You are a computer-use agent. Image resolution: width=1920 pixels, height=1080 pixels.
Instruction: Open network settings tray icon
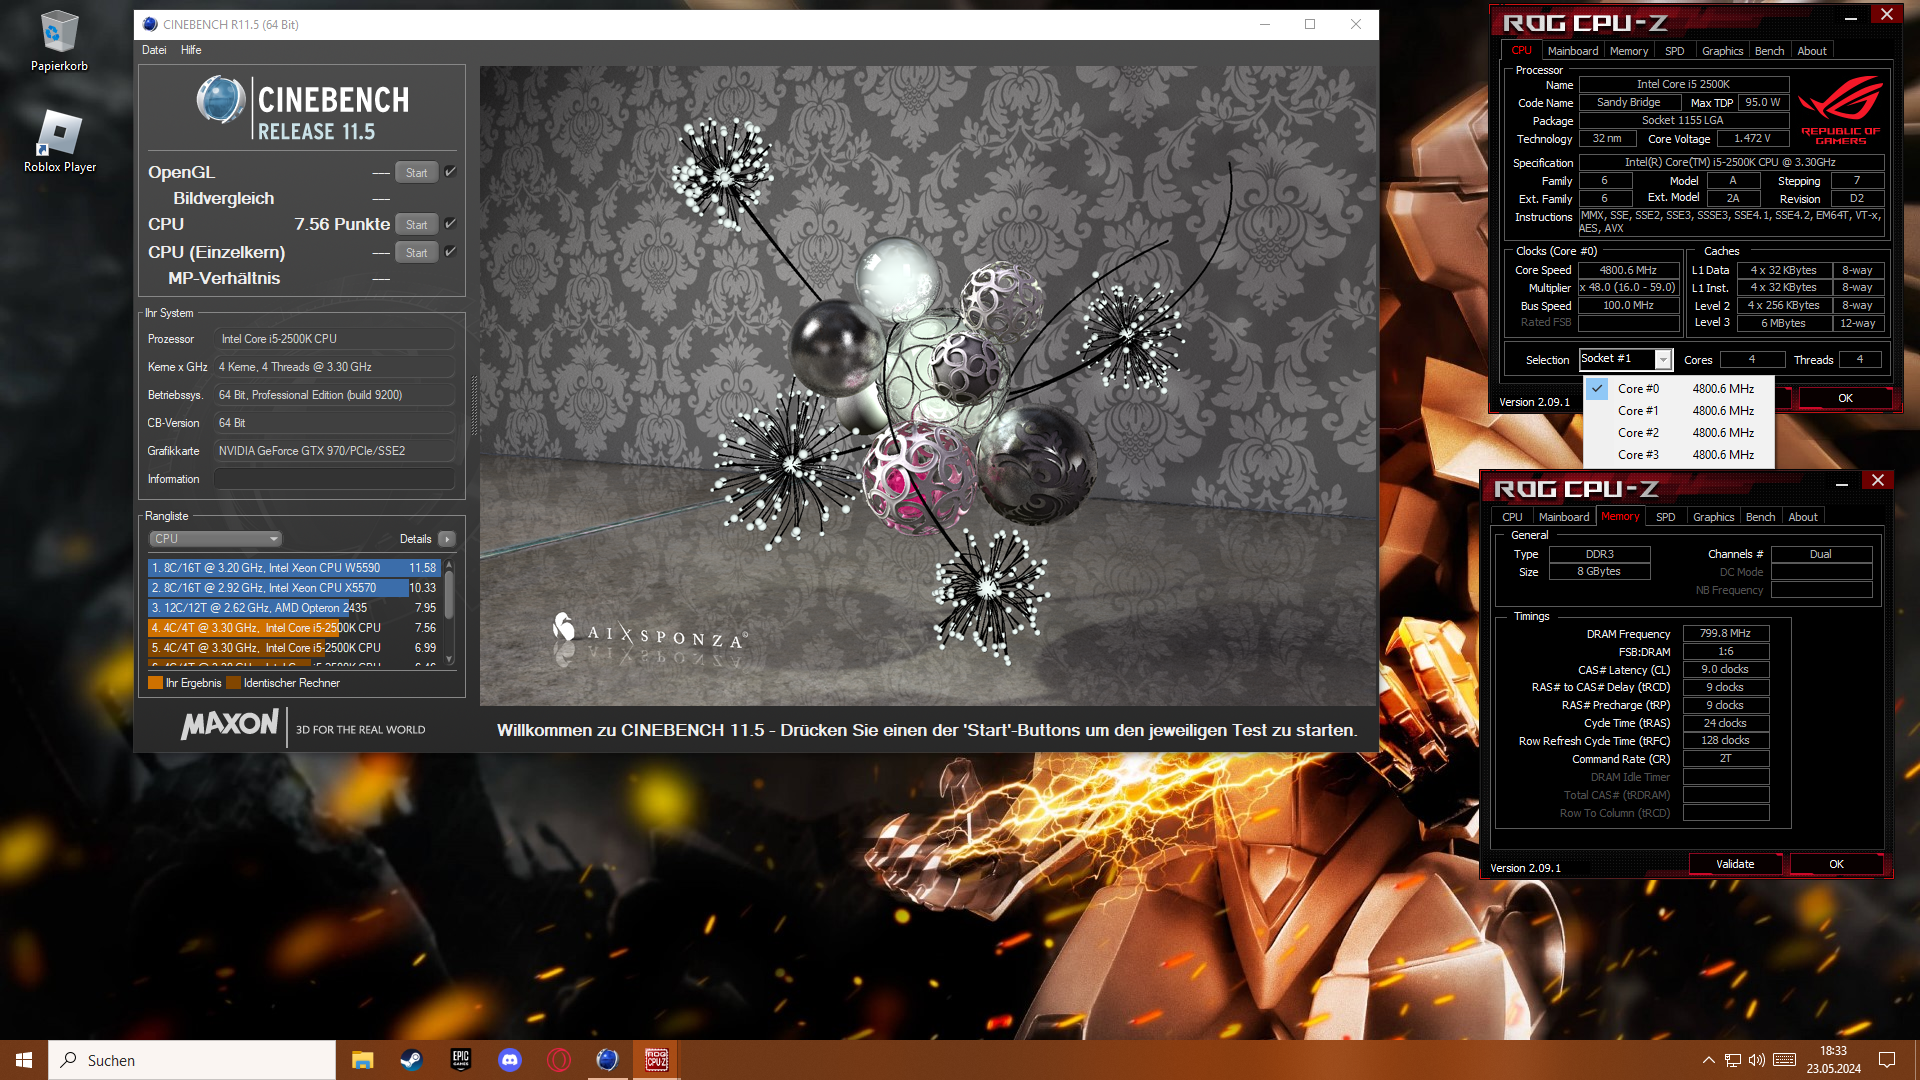click(x=1733, y=1060)
